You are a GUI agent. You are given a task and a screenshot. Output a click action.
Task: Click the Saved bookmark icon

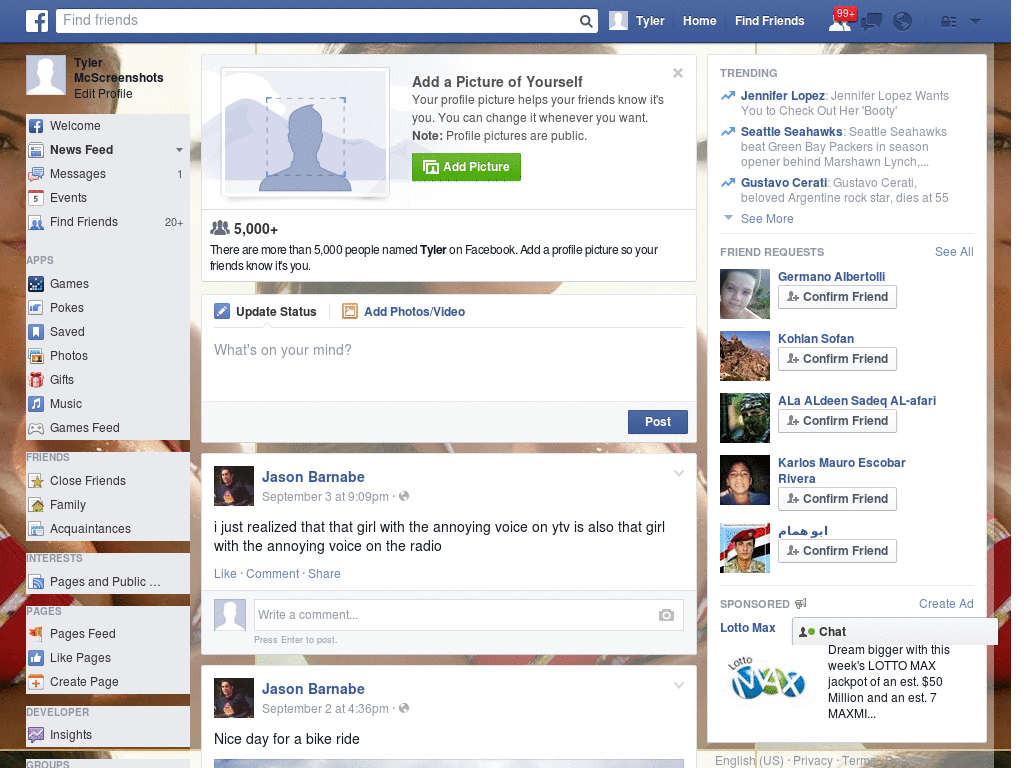[x=36, y=332]
